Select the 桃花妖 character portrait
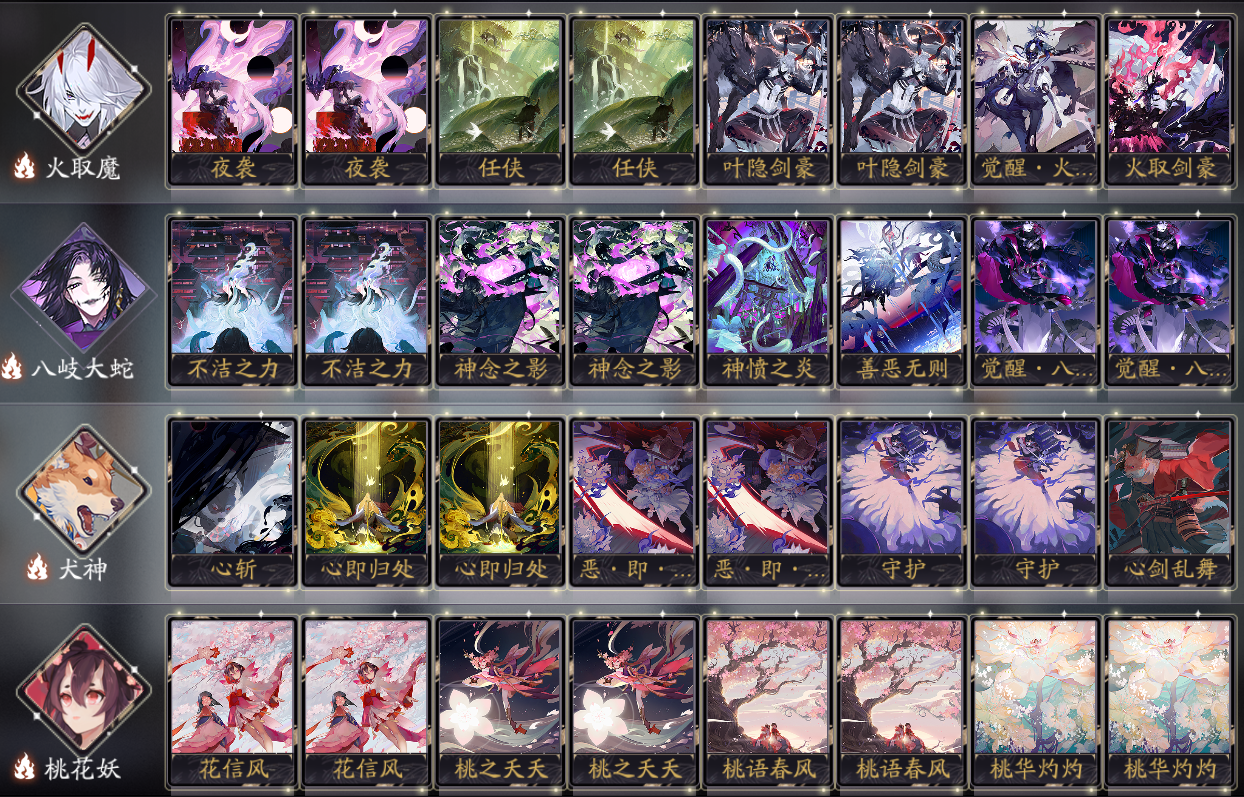Screen dimensions: 1244x797 click(83, 688)
